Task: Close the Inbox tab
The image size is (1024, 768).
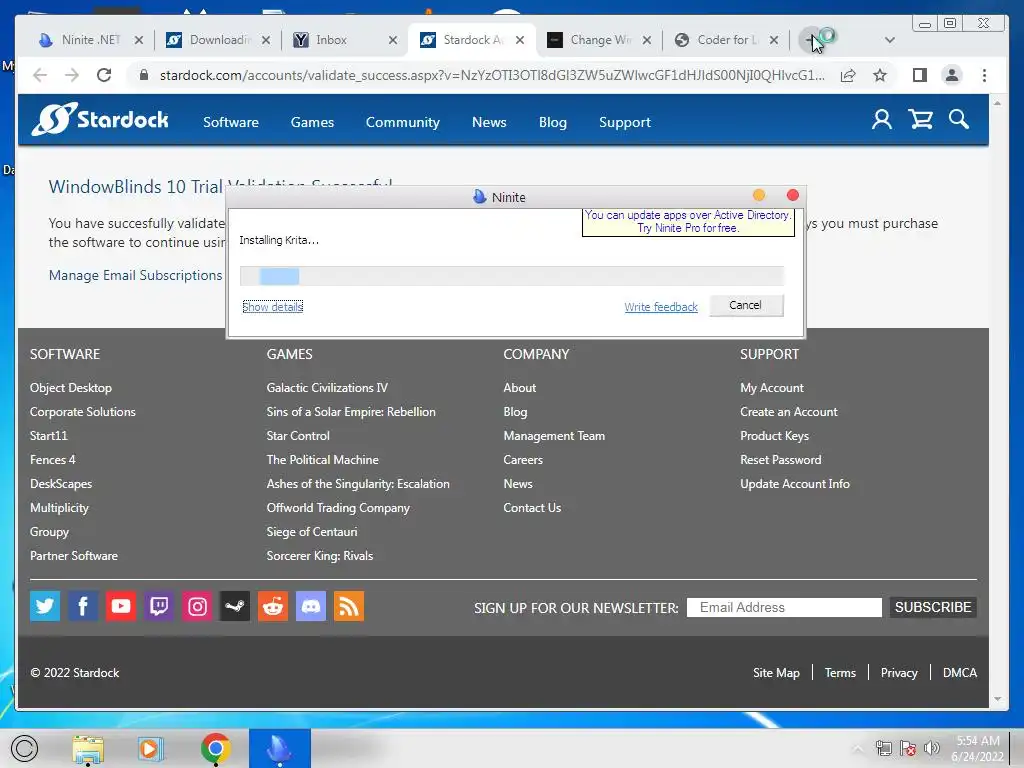Action: pos(392,40)
